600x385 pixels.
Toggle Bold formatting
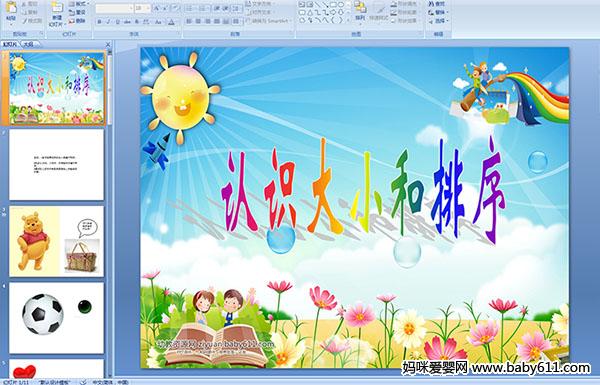pyautogui.click(x=99, y=22)
